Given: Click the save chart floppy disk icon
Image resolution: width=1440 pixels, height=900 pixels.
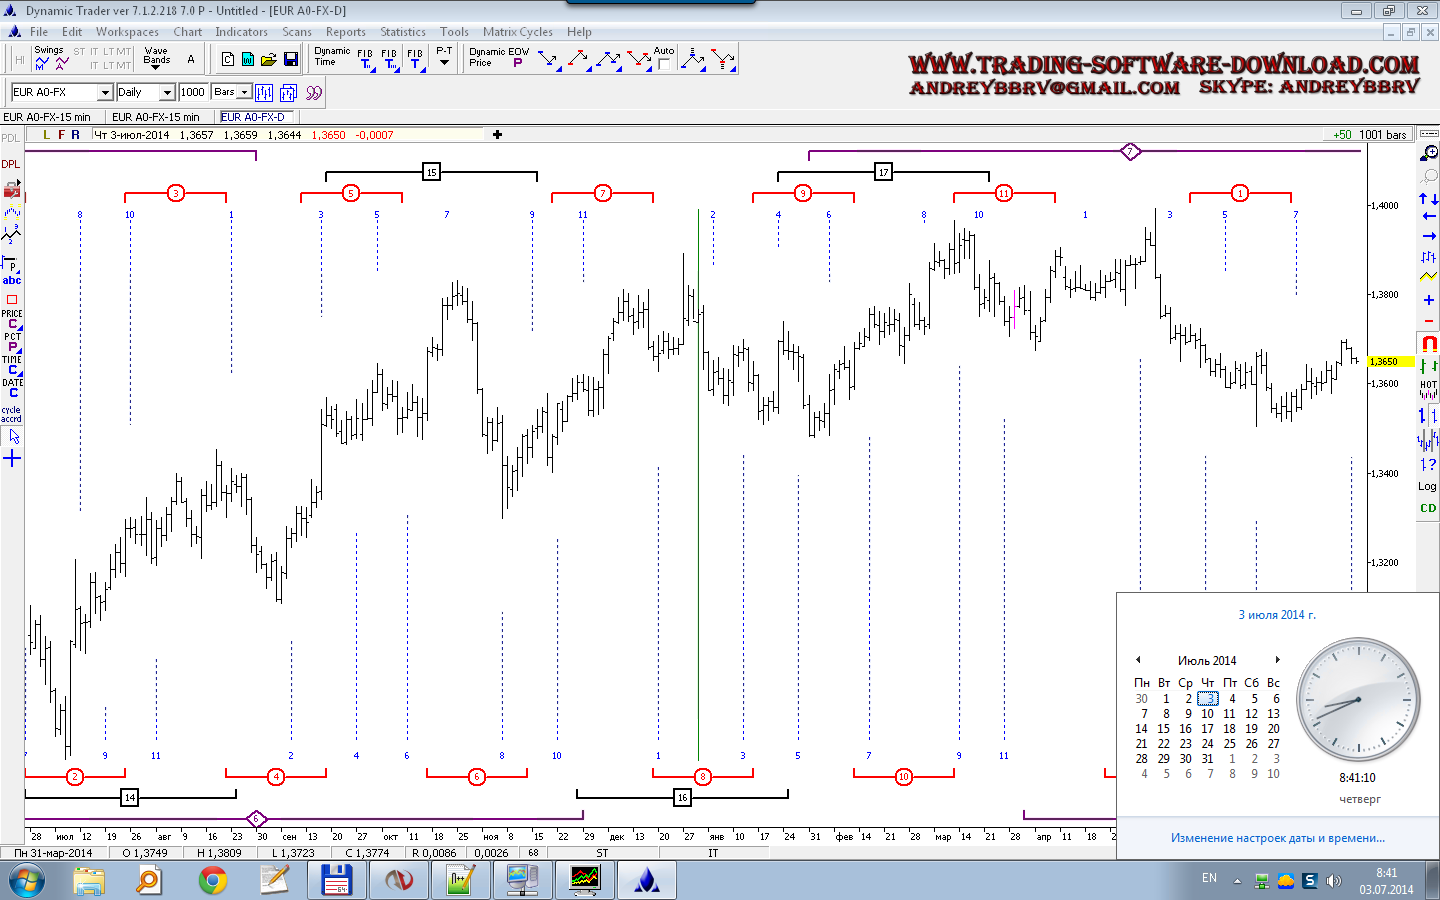Looking at the screenshot, I should pos(290,60).
